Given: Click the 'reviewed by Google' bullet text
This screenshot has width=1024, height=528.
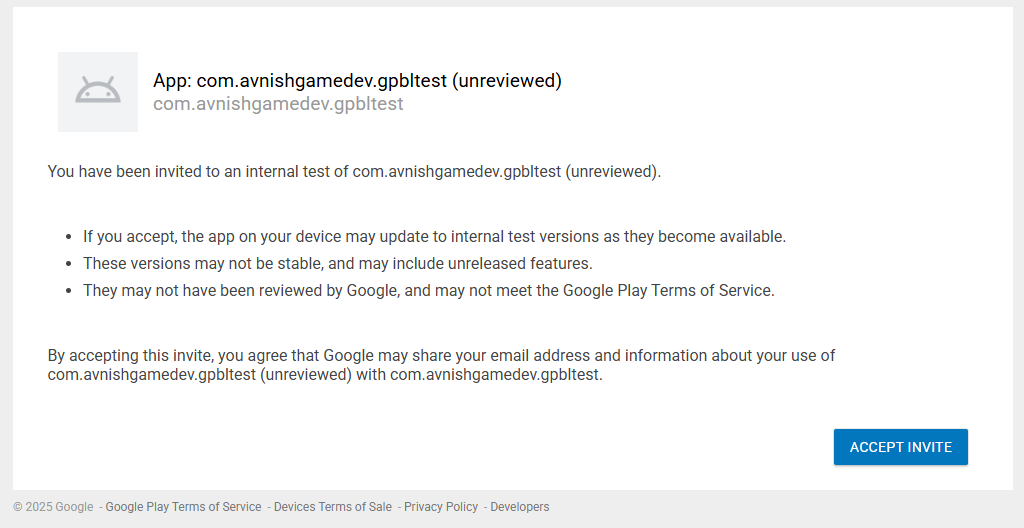Looking at the screenshot, I should (x=428, y=291).
